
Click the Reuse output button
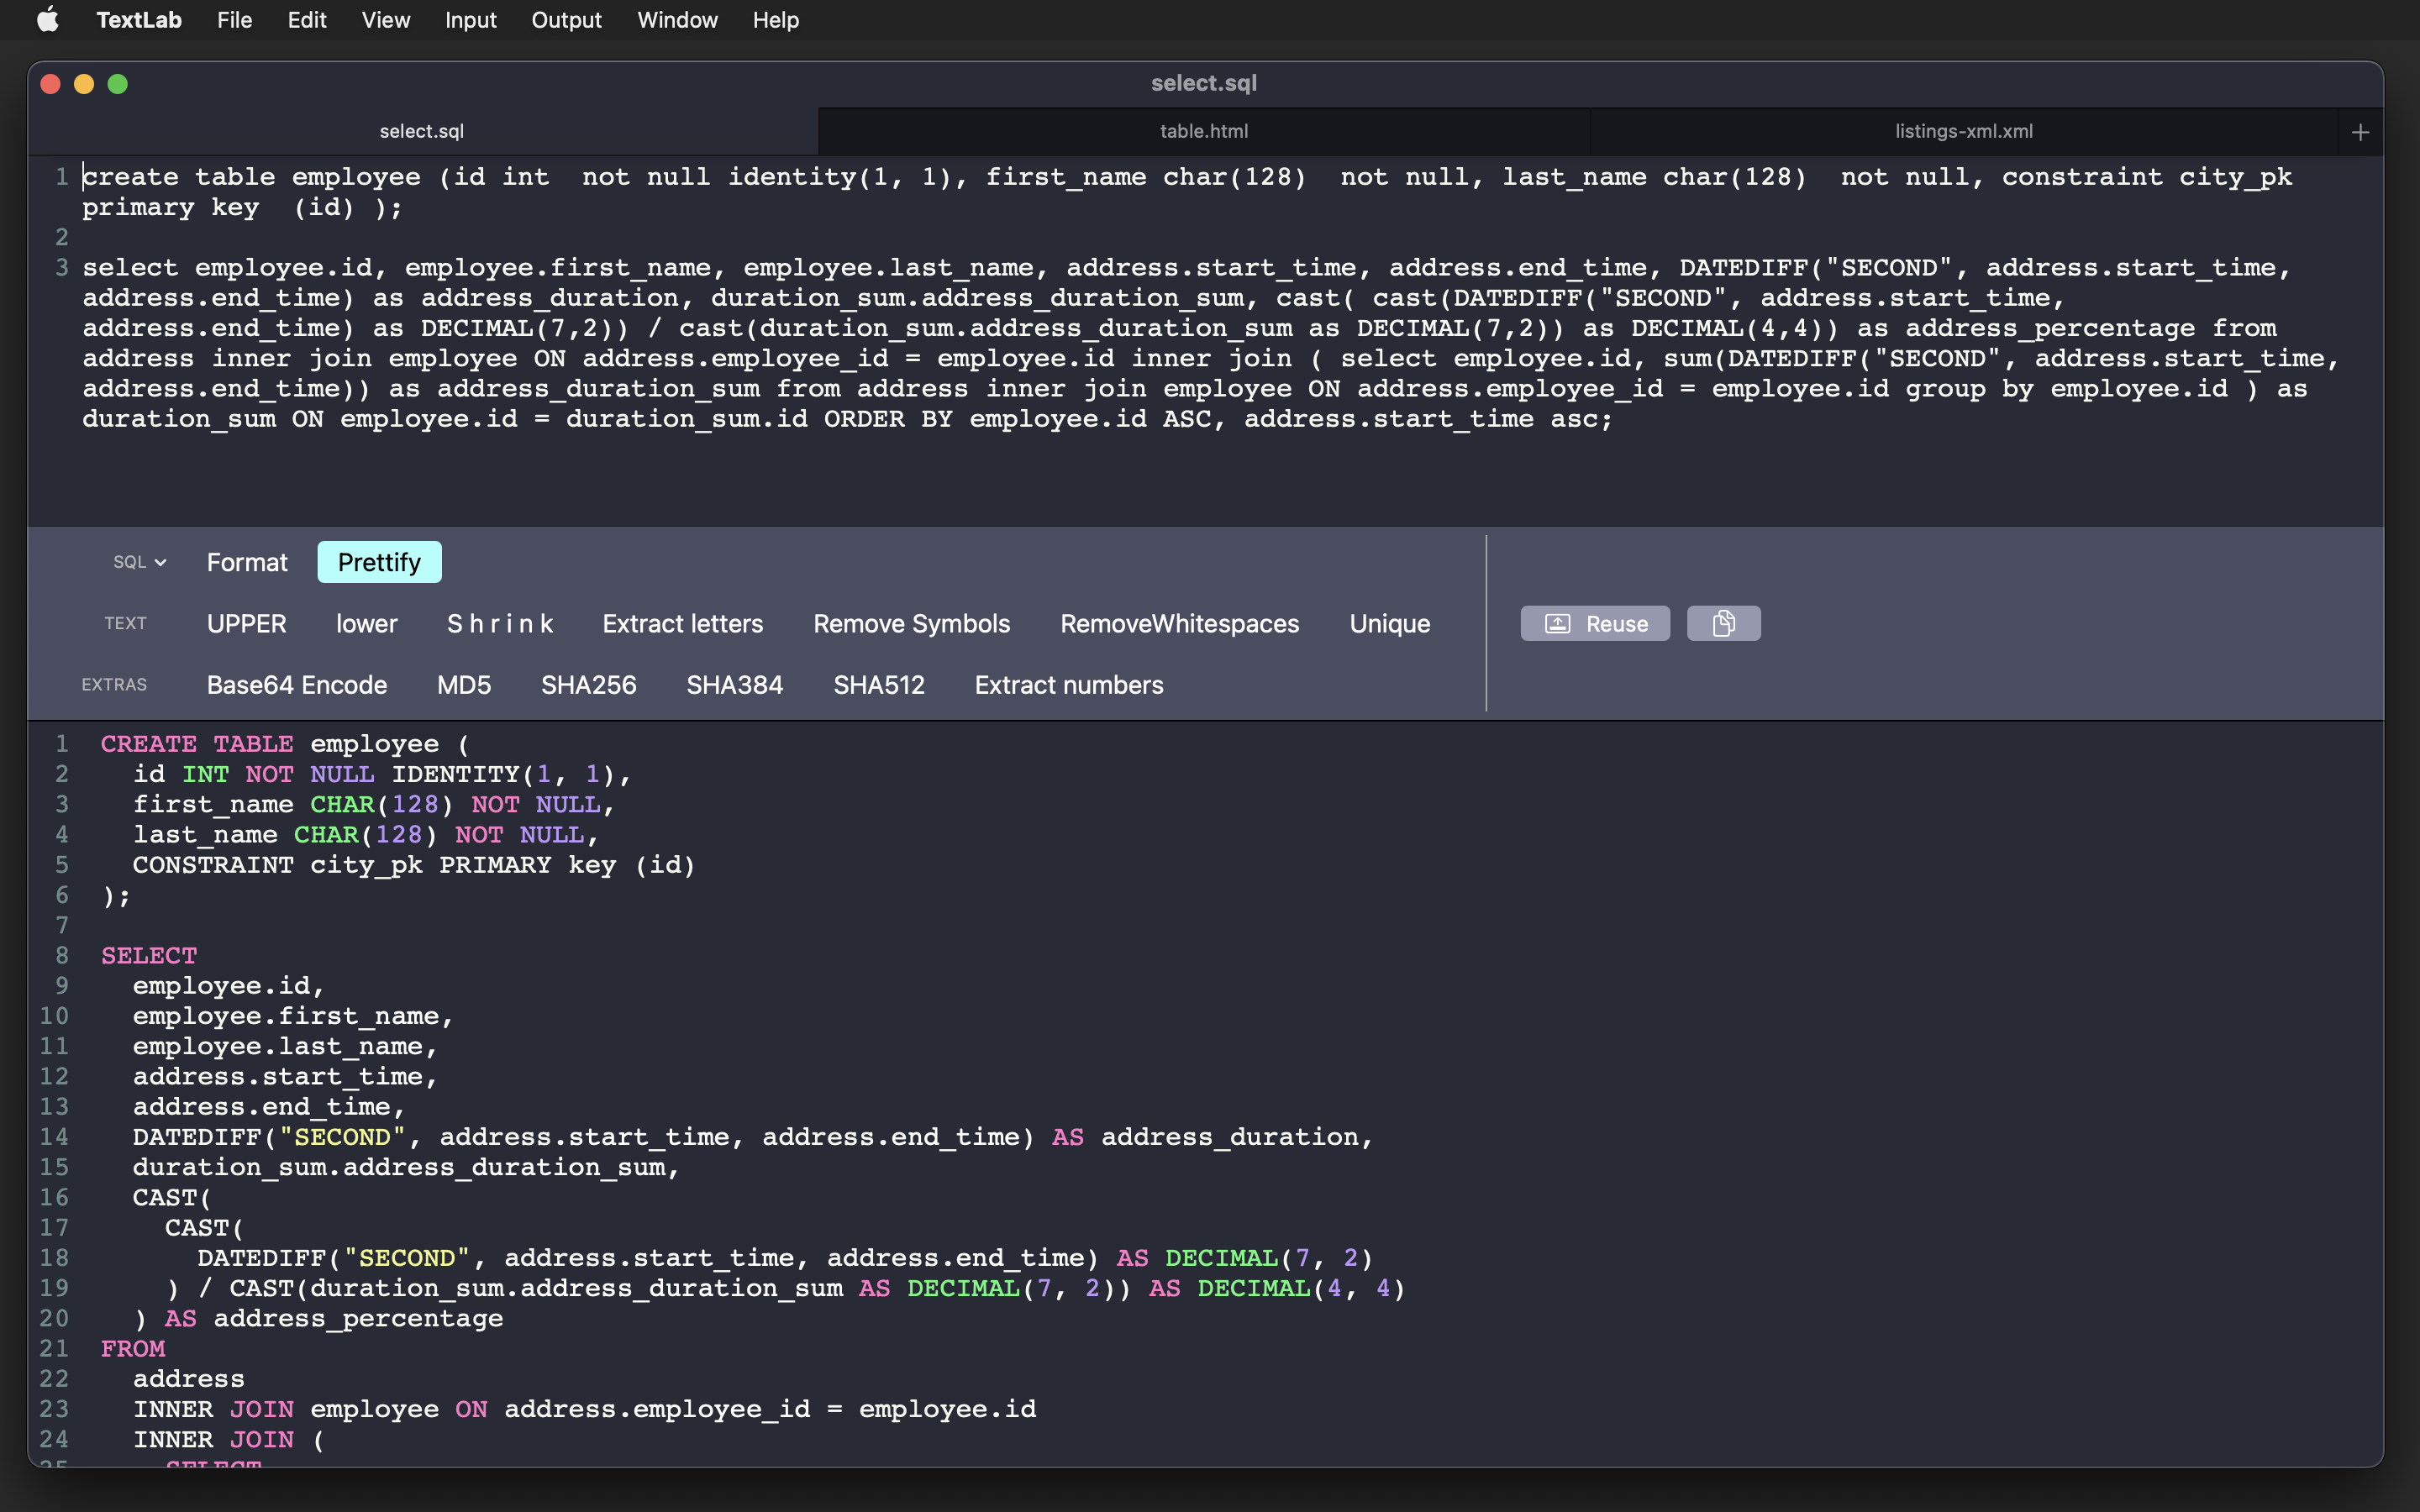[1595, 623]
